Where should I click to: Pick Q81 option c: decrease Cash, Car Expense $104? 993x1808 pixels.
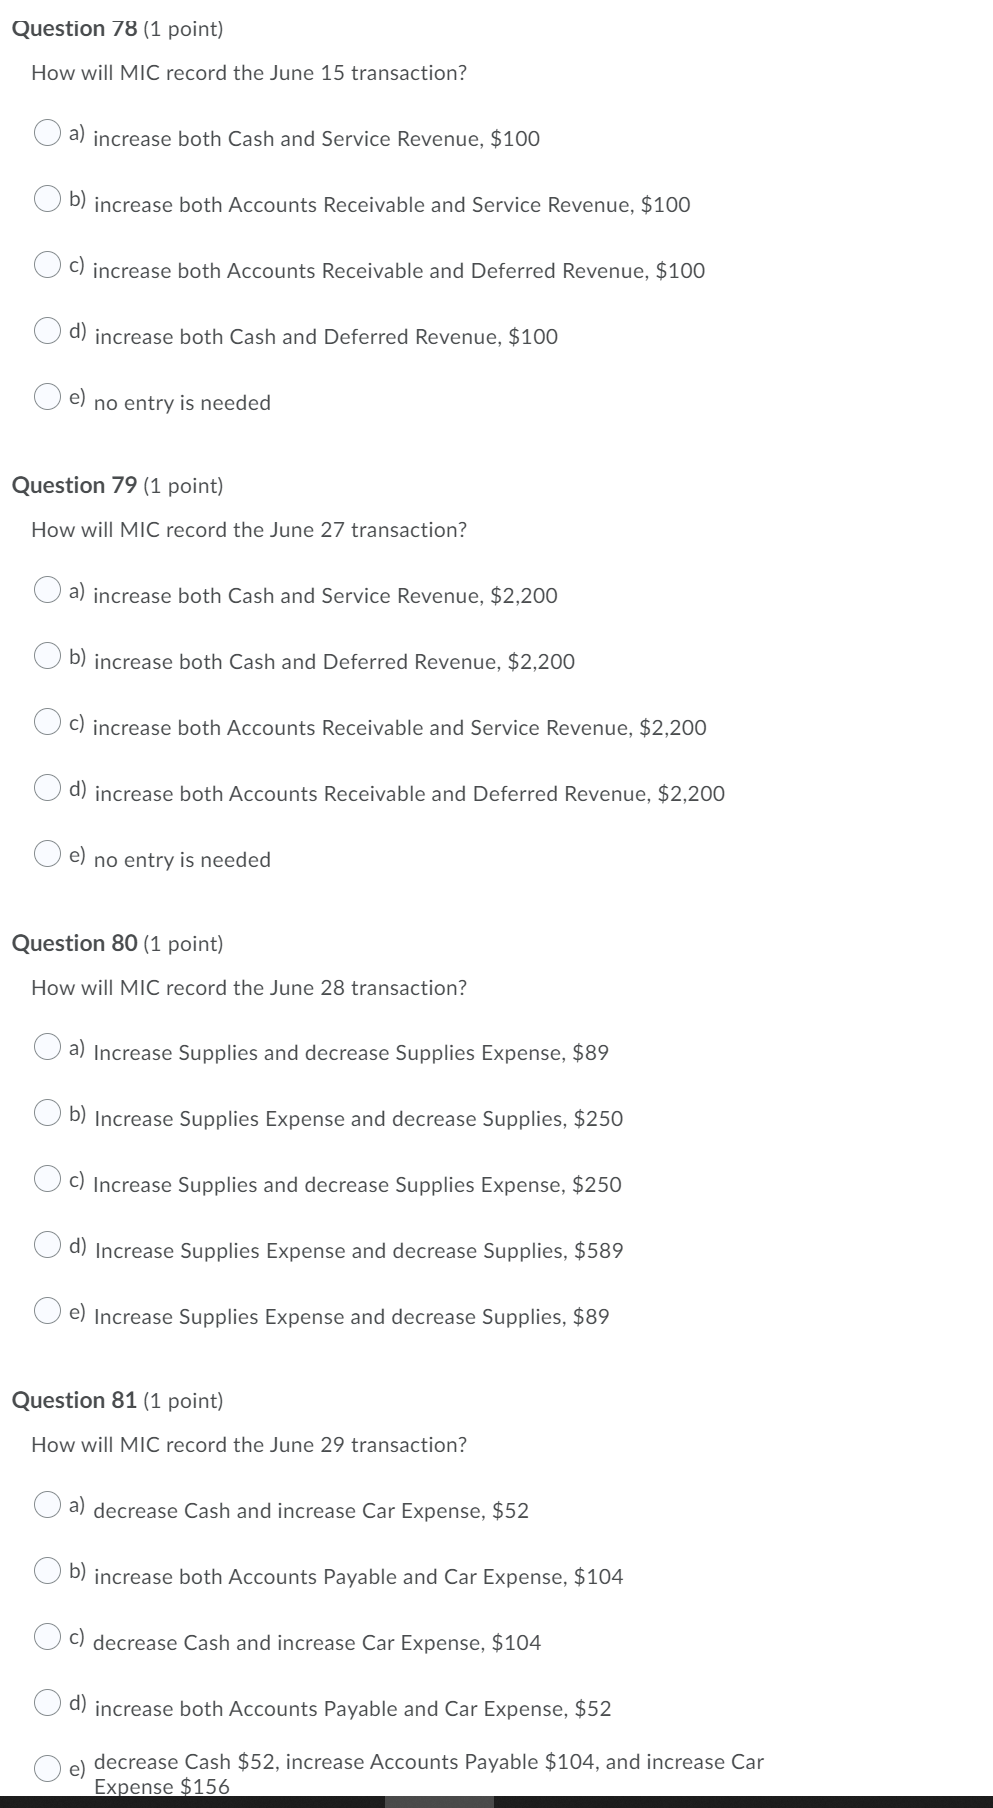(48, 1636)
